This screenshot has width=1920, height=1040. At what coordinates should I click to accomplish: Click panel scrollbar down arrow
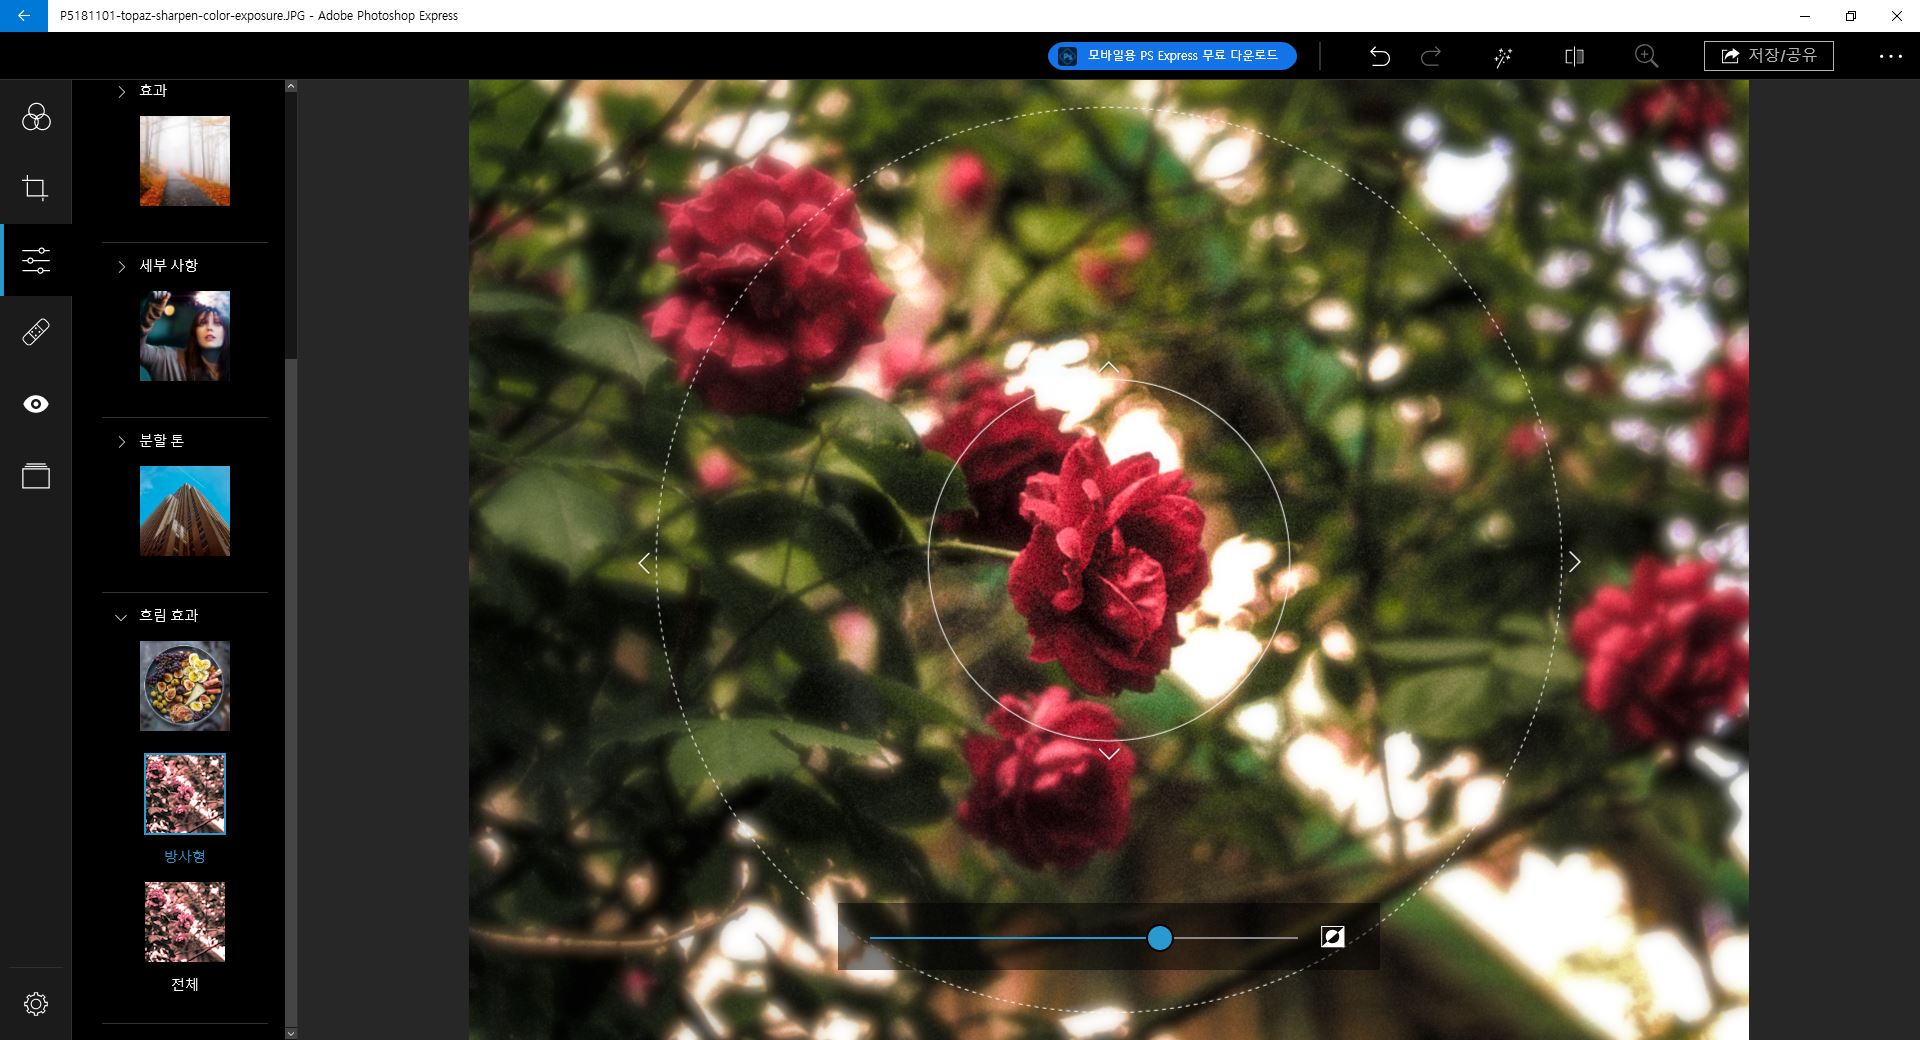pos(291,1033)
